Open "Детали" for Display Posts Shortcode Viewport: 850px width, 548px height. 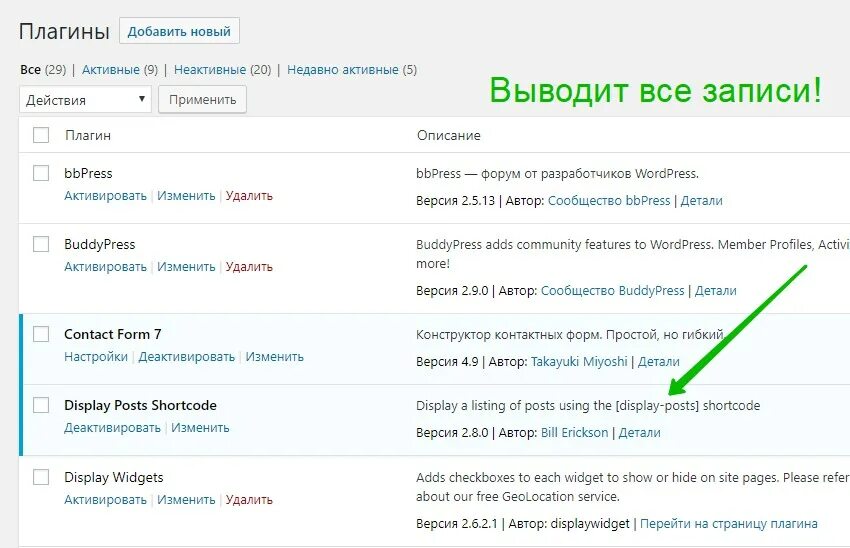click(640, 433)
